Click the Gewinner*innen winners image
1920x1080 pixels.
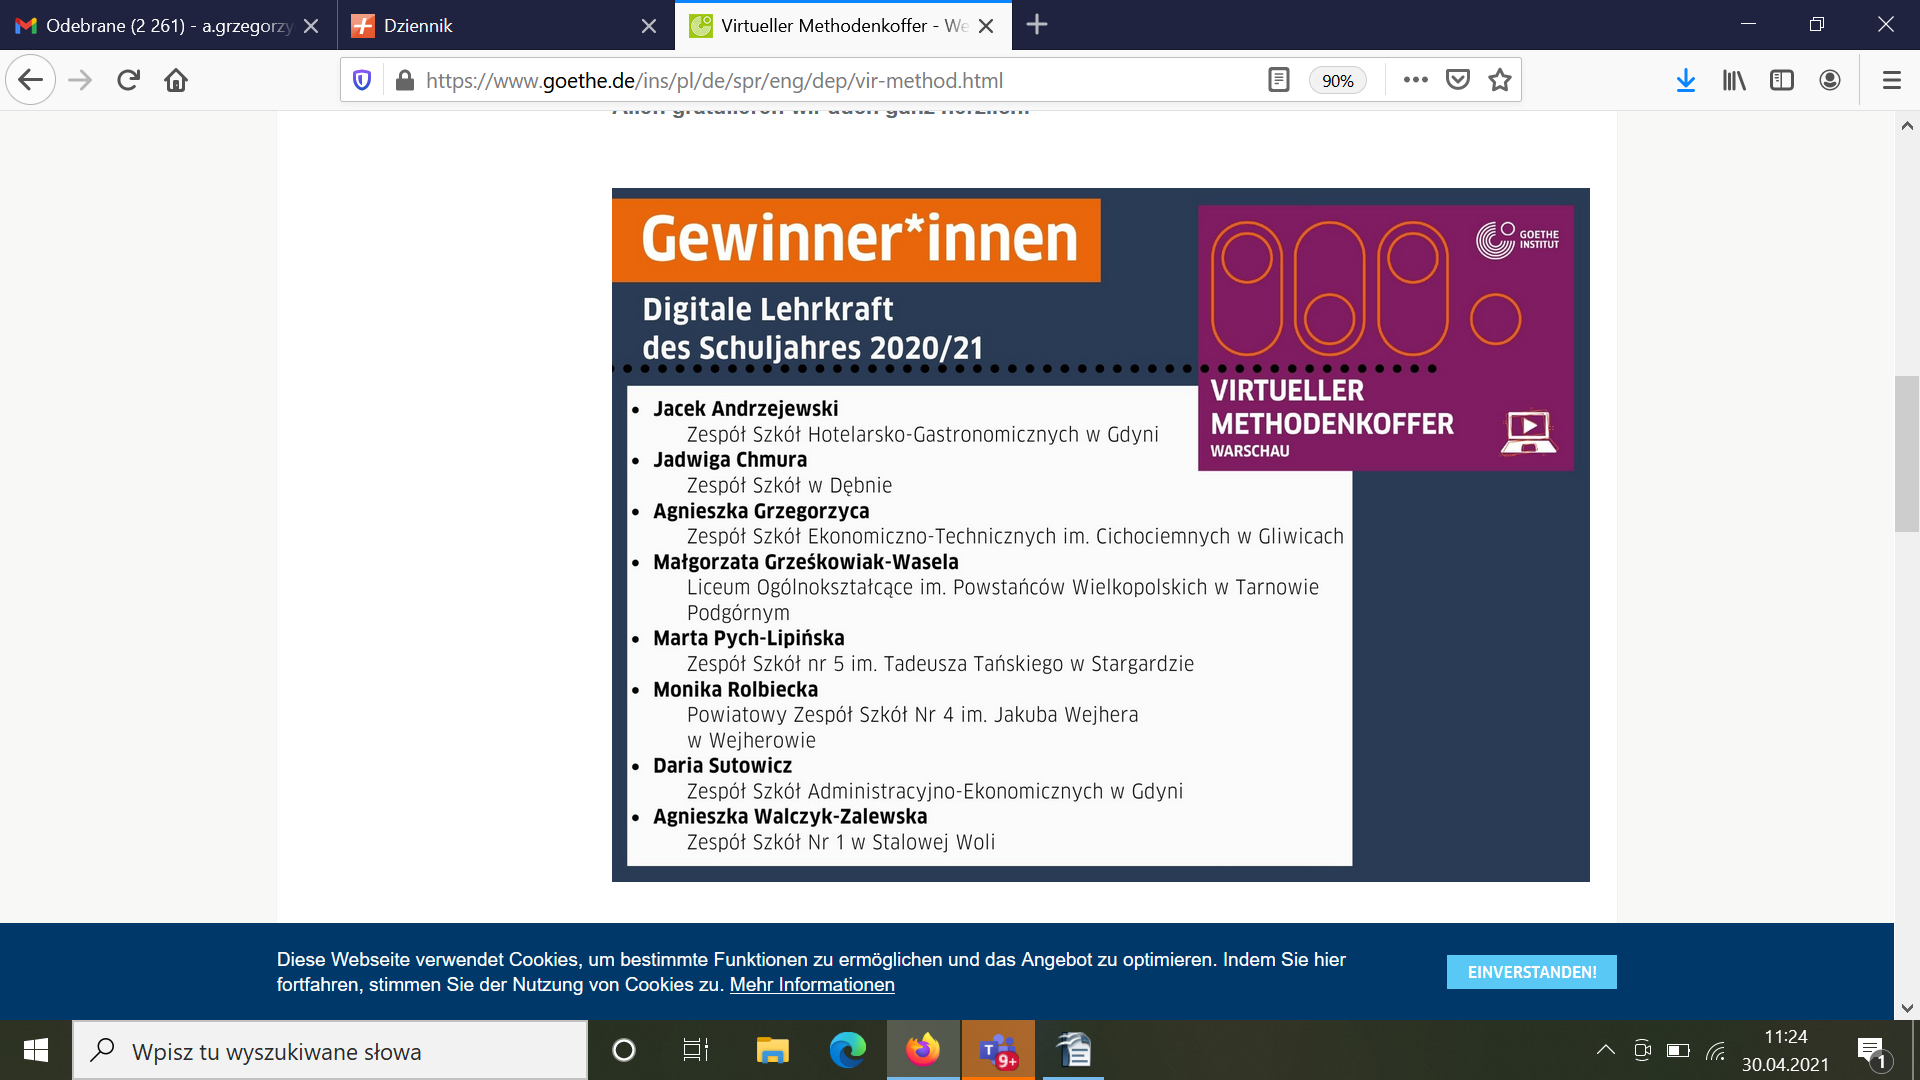[x=1100, y=535]
